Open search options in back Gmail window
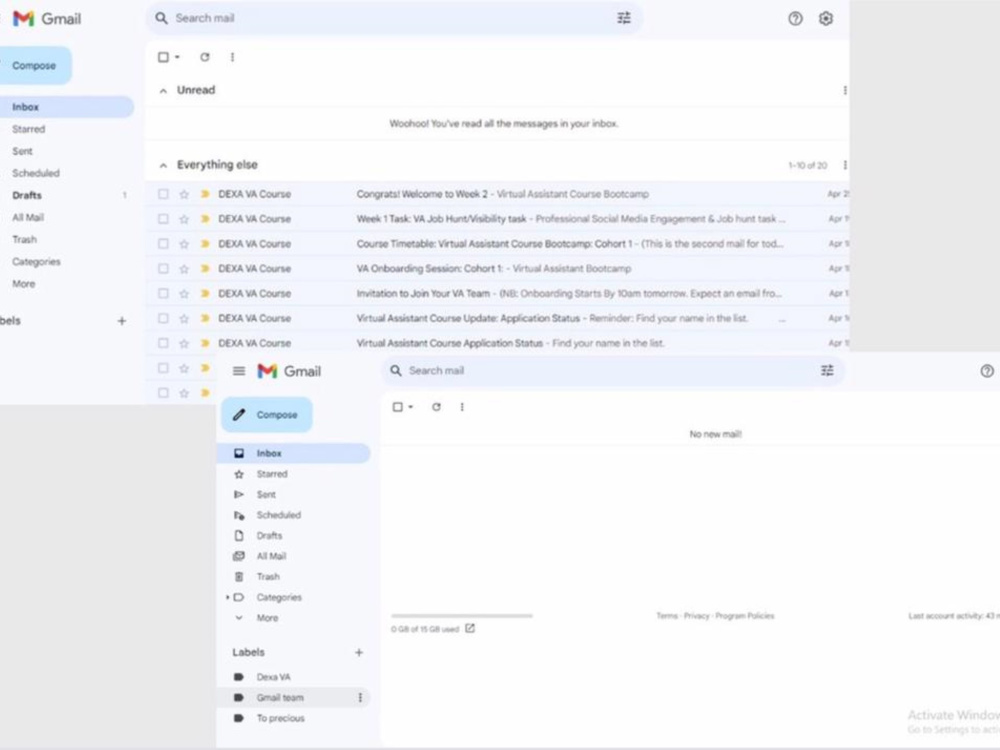Image resolution: width=1000 pixels, height=750 pixels. 624,18
